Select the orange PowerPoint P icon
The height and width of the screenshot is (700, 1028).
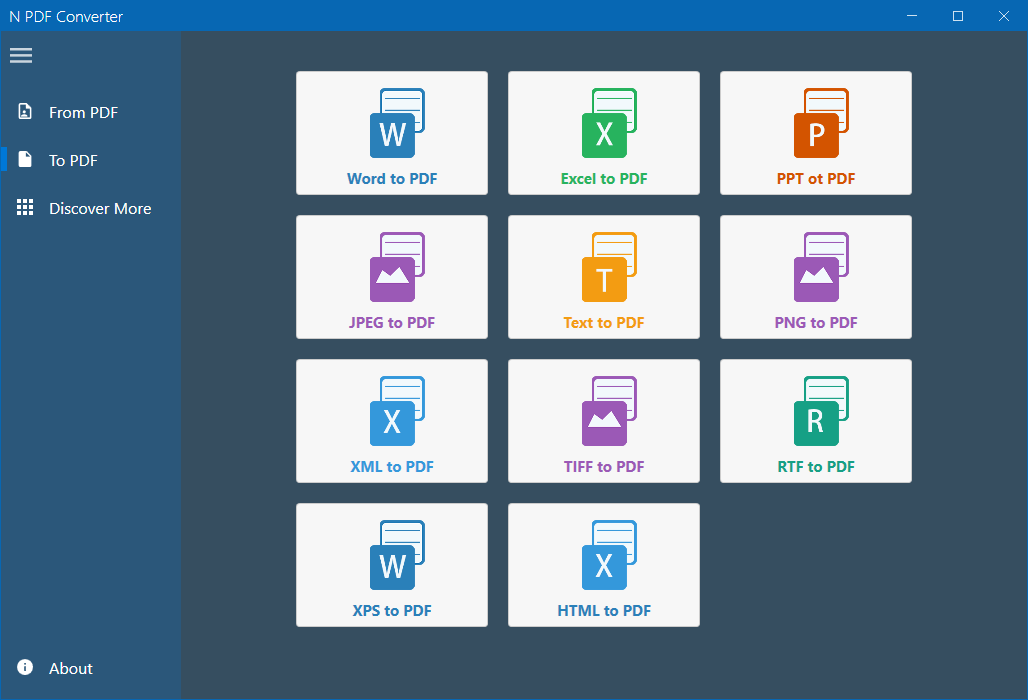coord(821,123)
